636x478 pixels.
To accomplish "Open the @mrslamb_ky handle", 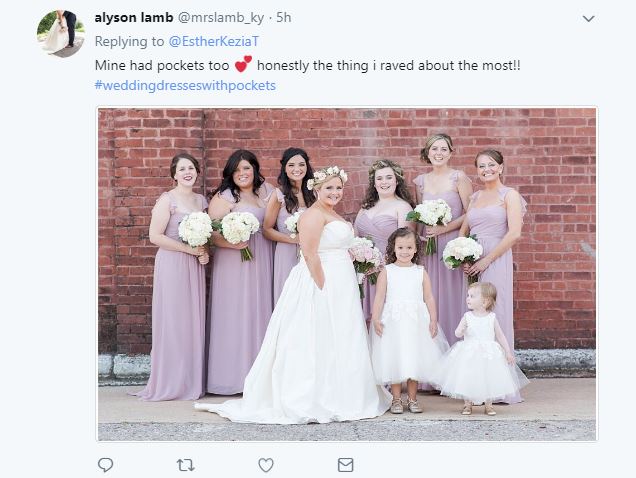I will 221,18.
